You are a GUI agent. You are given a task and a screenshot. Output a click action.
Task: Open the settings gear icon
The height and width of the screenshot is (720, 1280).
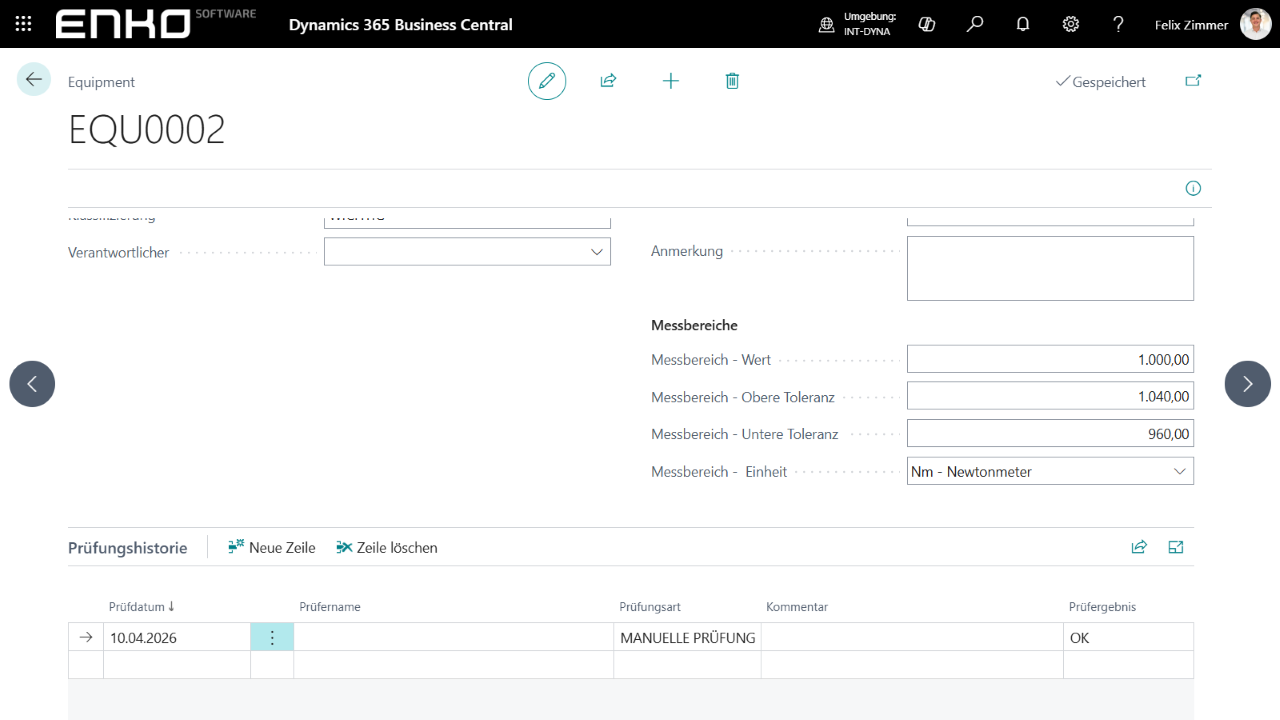click(1071, 24)
